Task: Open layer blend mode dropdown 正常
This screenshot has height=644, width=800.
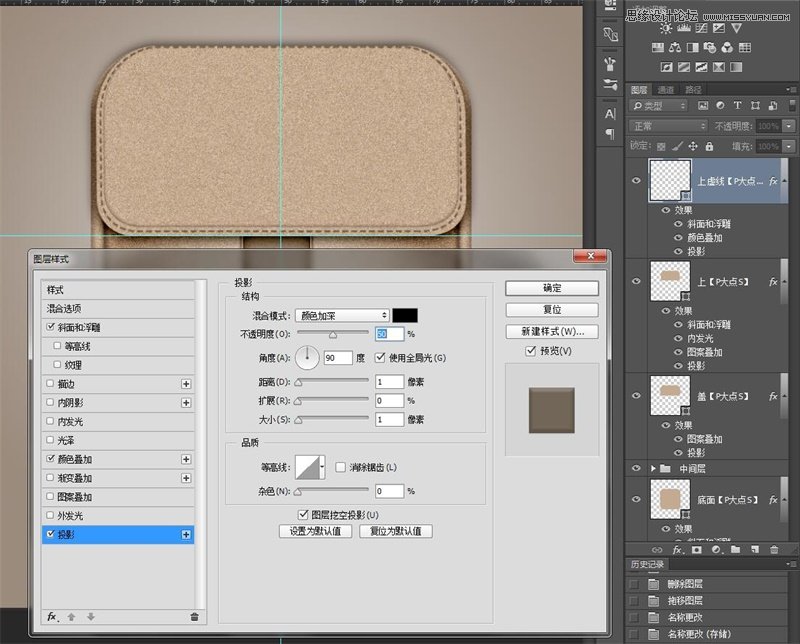Action: point(668,126)
